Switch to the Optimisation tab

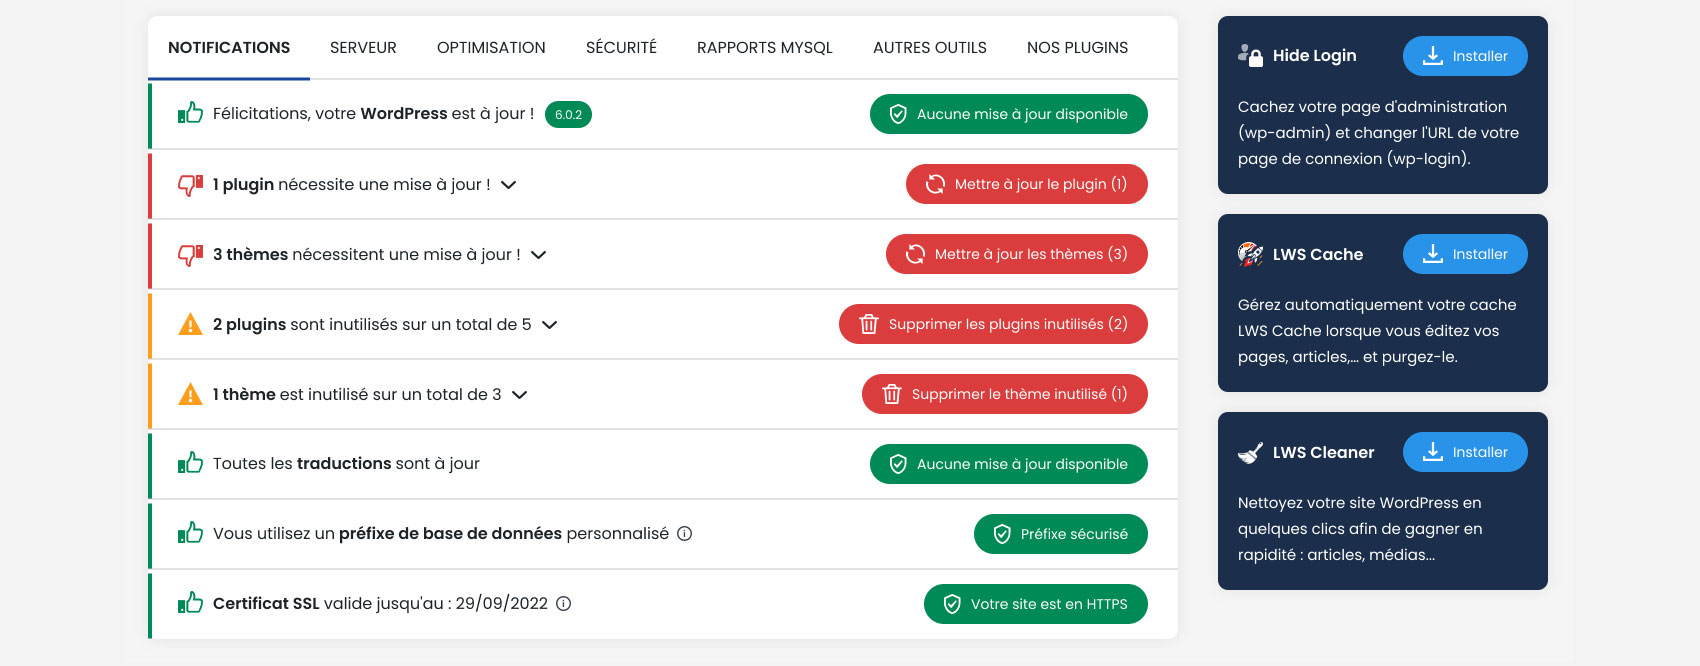(x=491, y=48)
